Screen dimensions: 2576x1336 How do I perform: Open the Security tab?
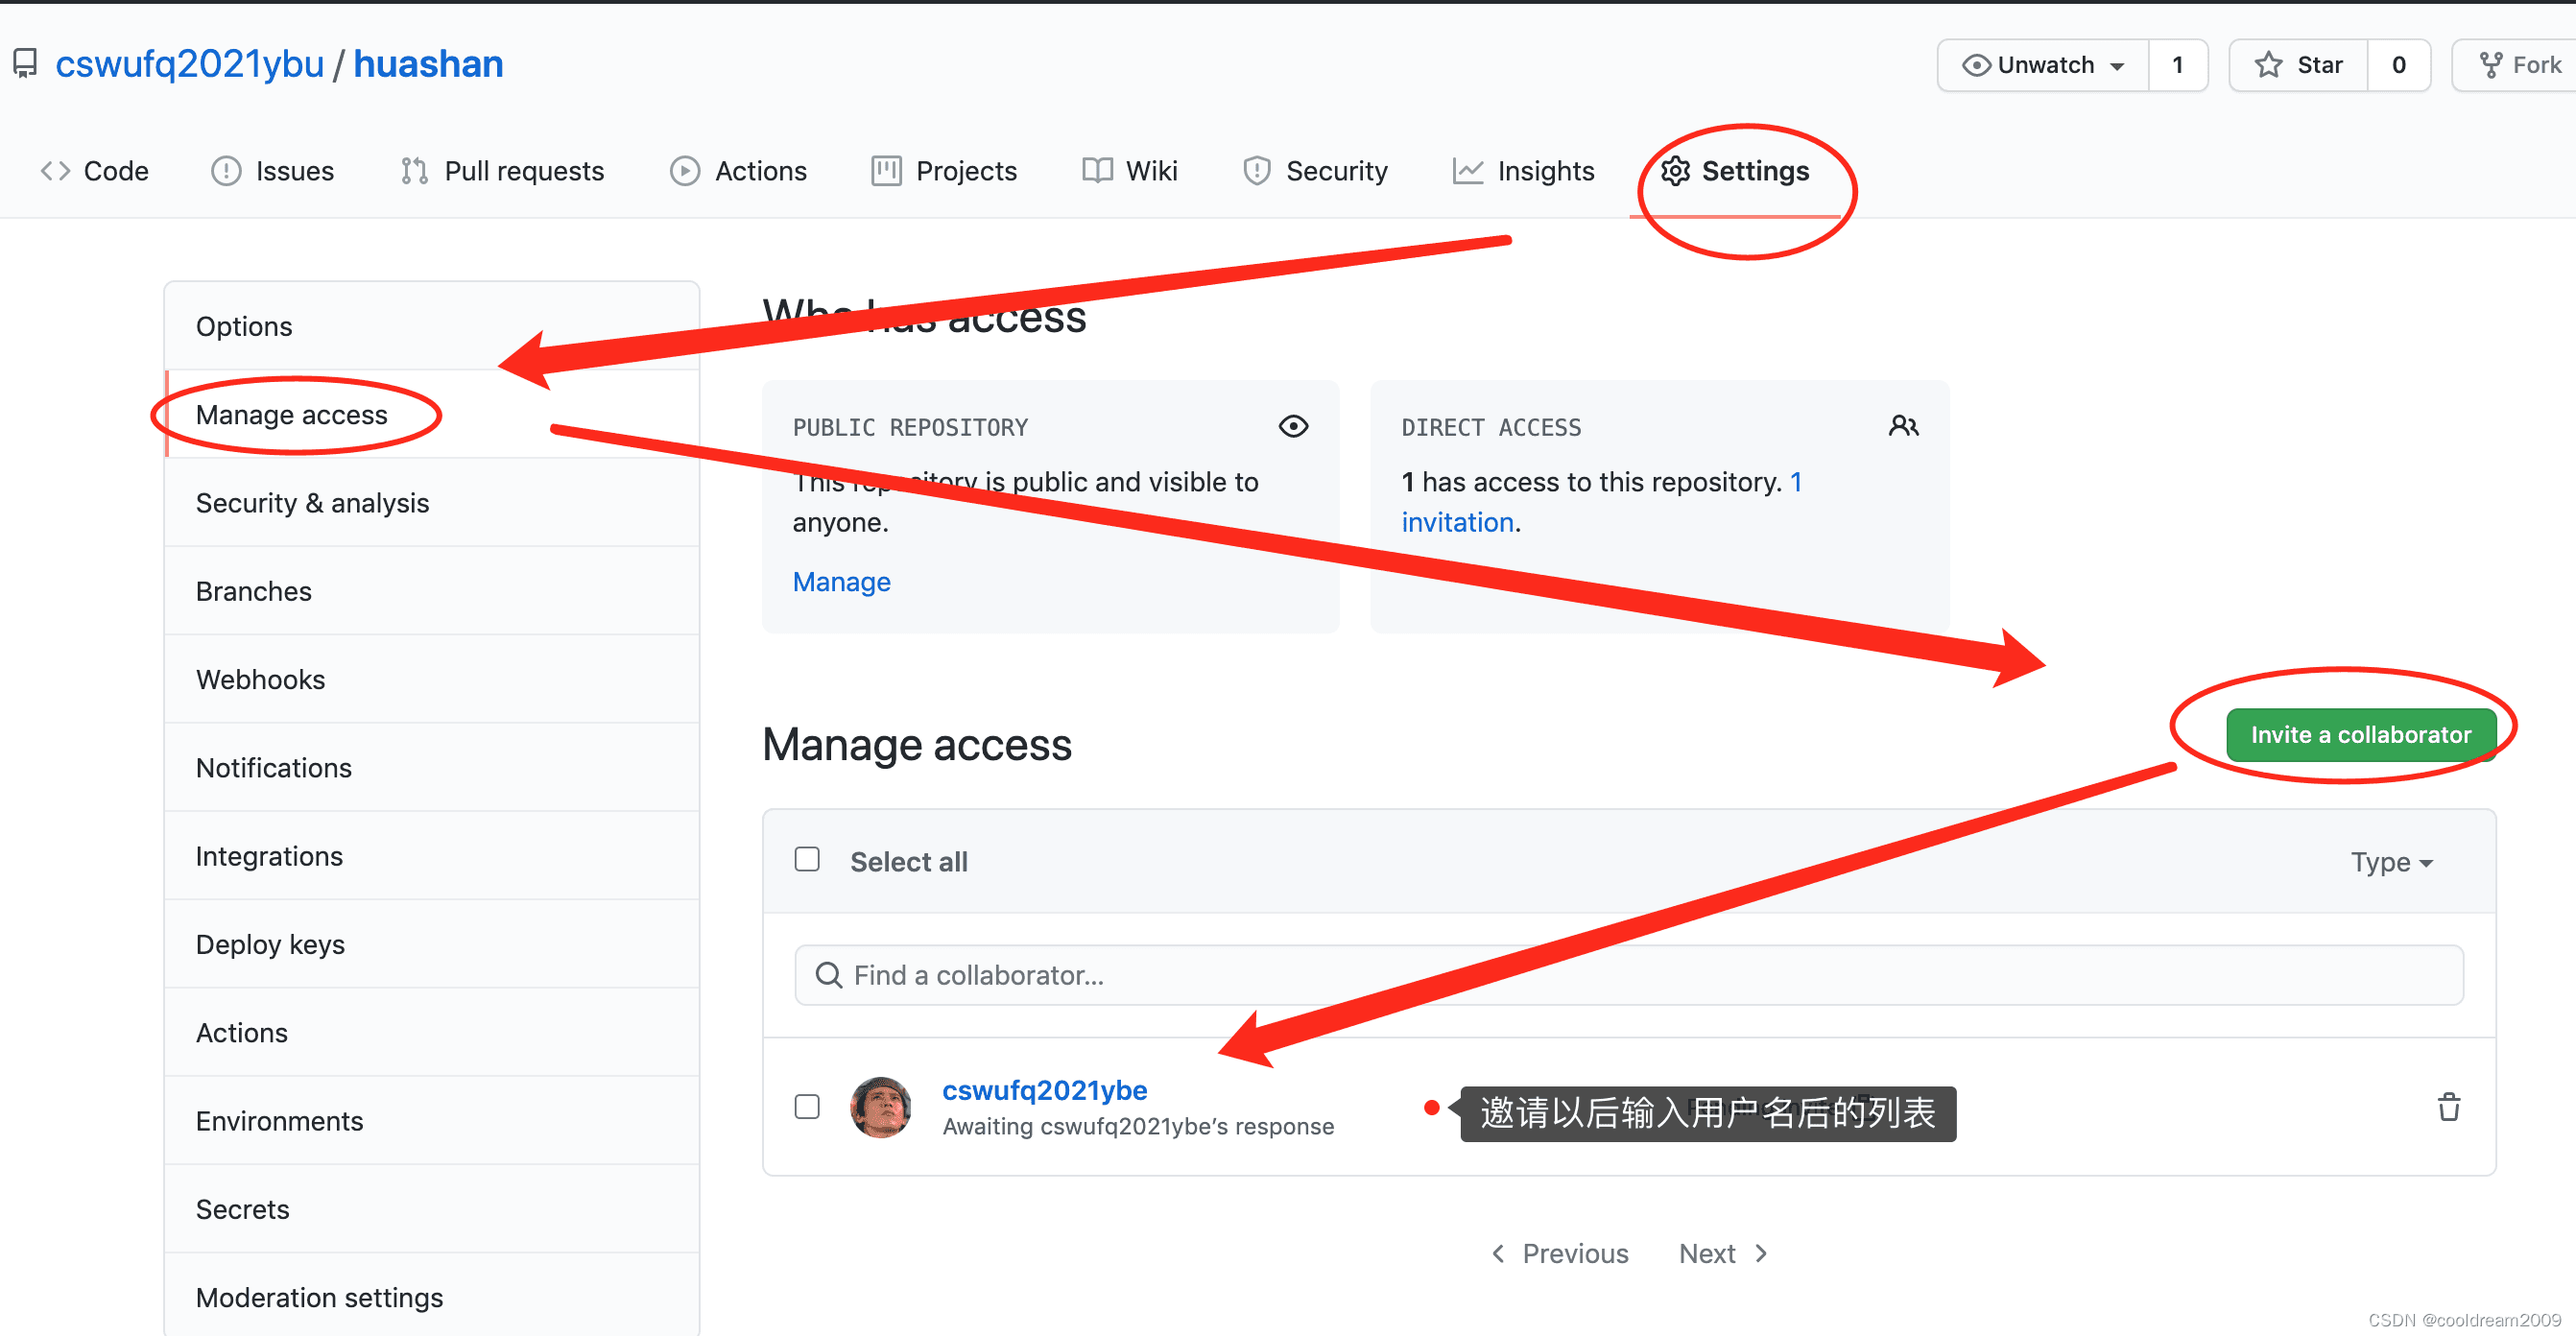(x=1316, y=171)
